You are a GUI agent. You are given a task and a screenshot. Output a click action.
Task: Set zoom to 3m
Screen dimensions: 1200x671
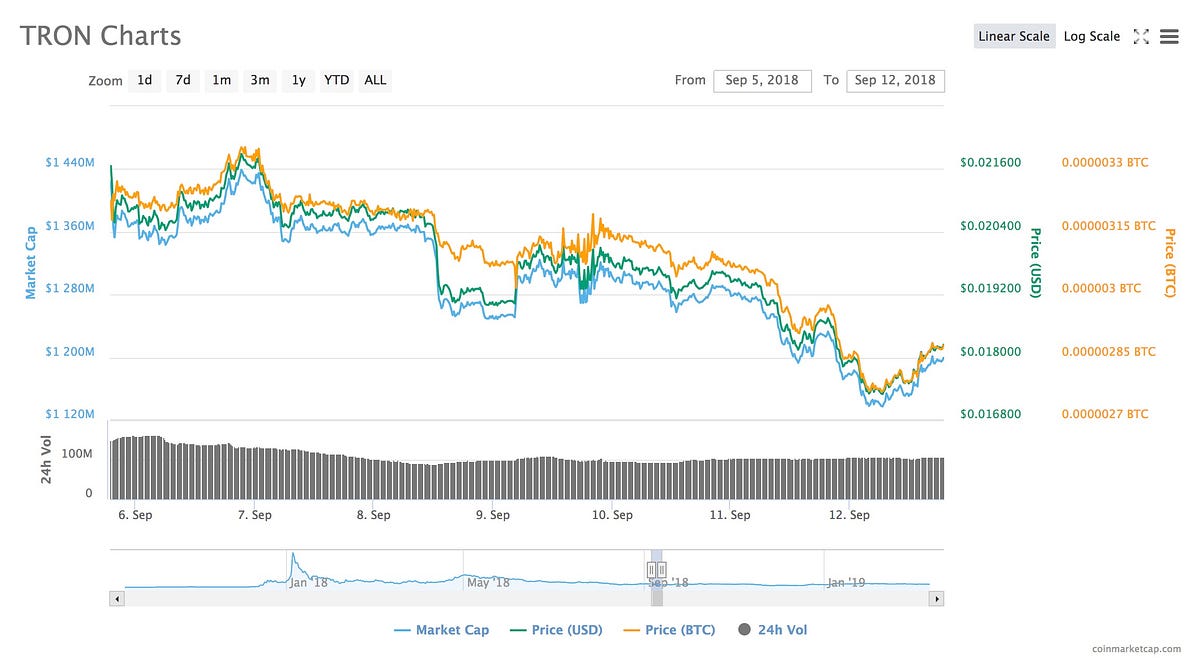coord(260,80)
